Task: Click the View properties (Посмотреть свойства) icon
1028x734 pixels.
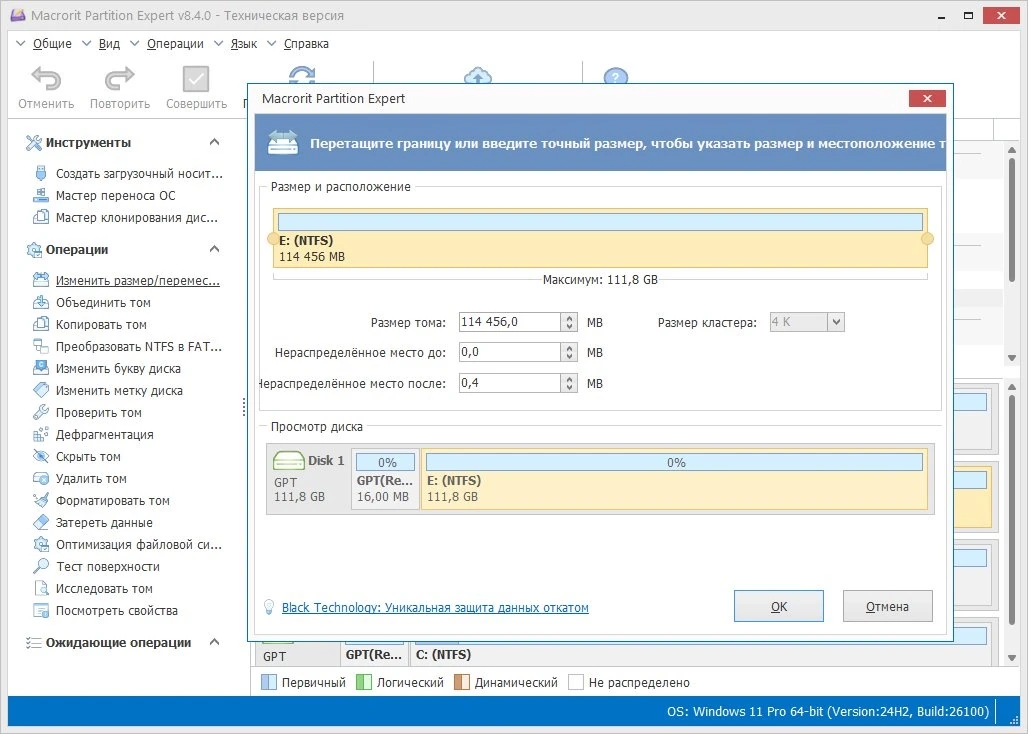Action: (x=41, y=610)
